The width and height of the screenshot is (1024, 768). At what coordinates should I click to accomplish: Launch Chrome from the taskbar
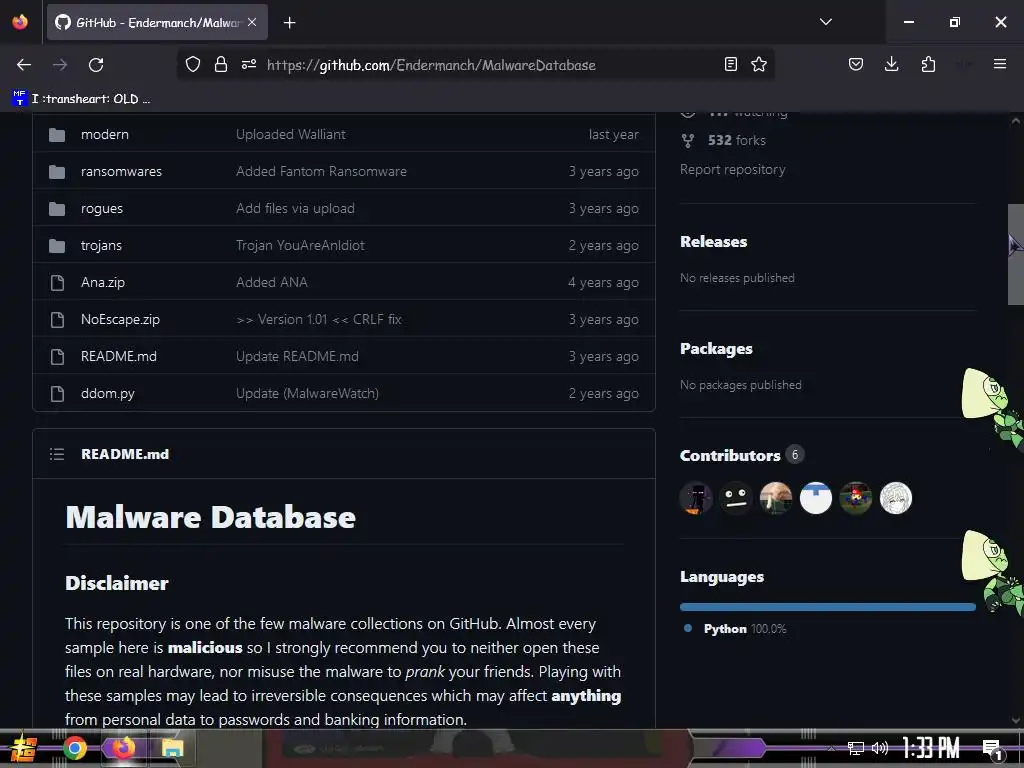point(74,748)
